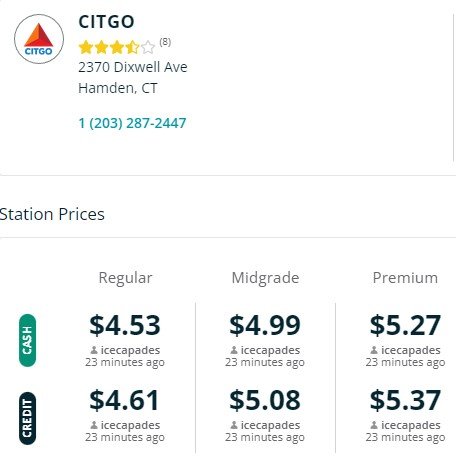Open the (8) reviews count
The width and height of the screenshot is (456, 472).
(165, 42)
